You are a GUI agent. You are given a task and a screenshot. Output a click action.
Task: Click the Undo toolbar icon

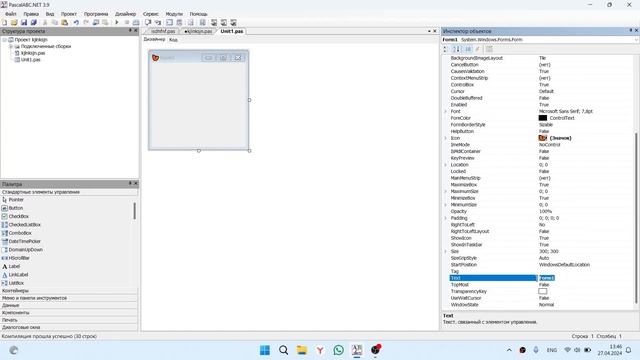coord(76,22)
